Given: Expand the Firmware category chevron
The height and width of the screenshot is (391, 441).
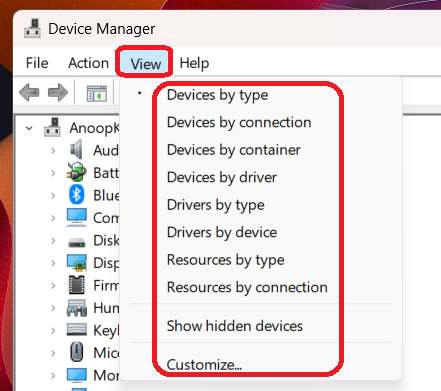Looking at the screenshot, I should pyautogui.click(x=53, y=286).
